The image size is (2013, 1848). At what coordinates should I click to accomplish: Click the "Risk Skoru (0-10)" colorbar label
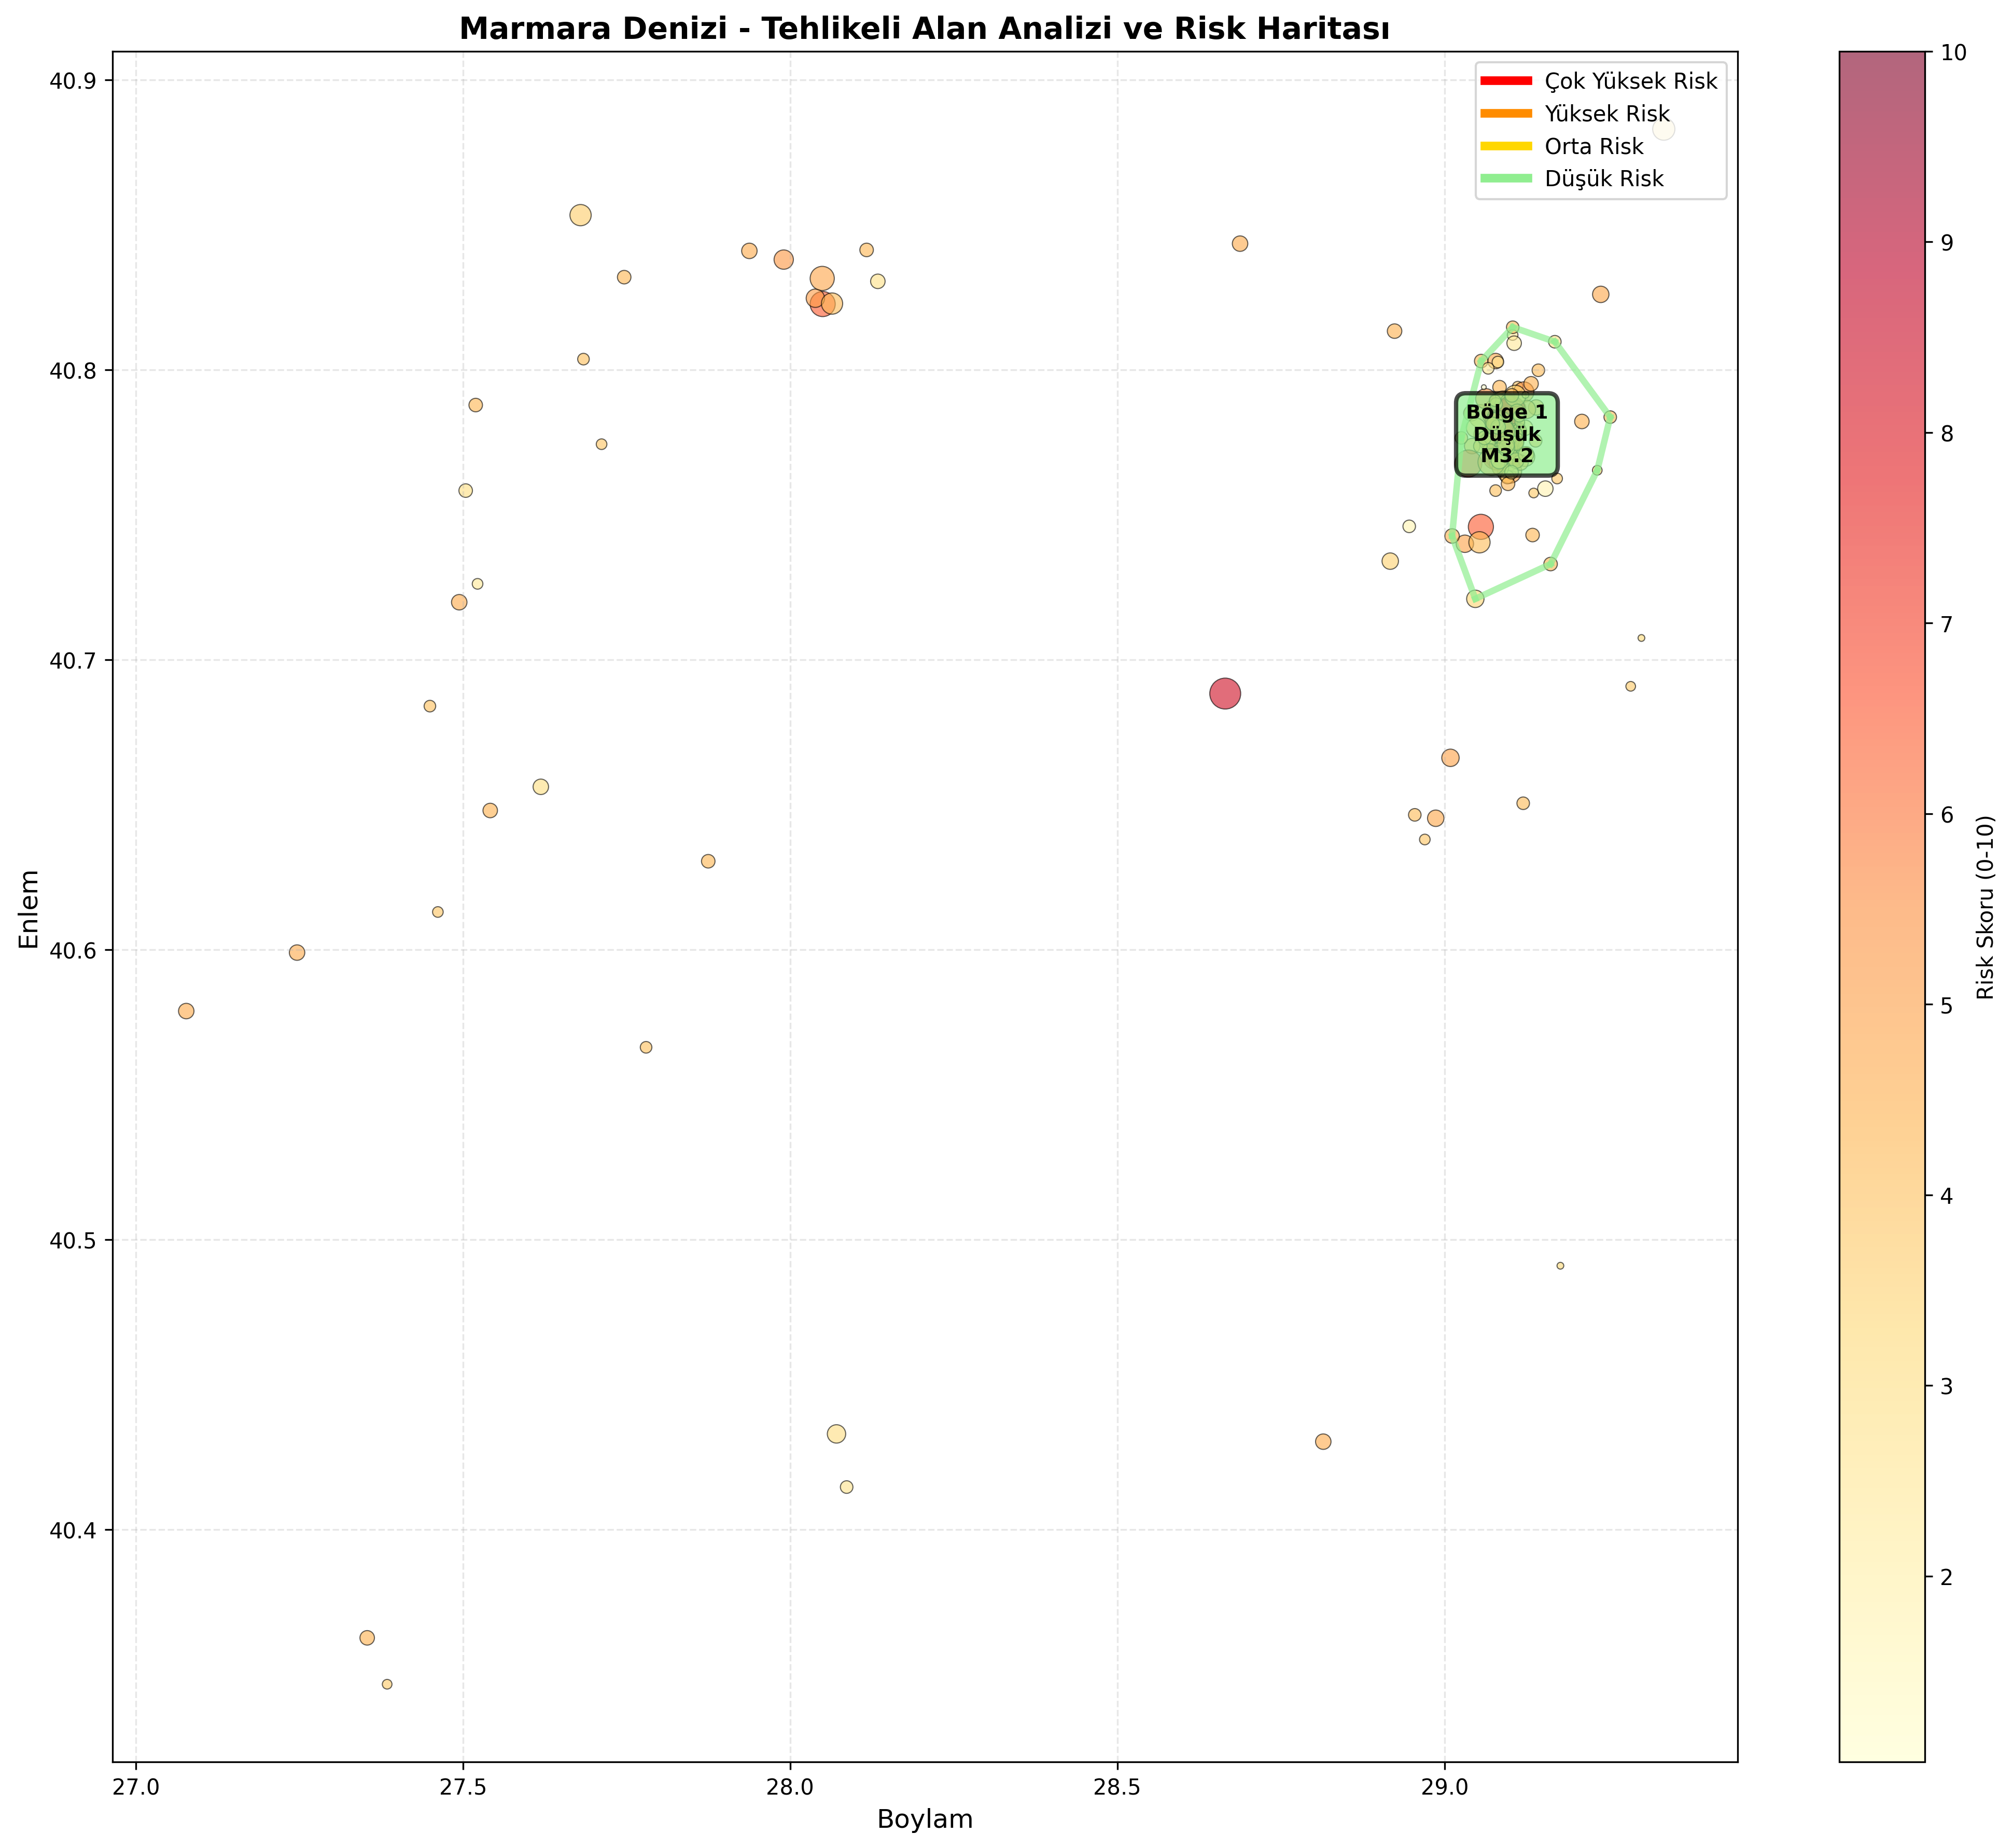[1985, 907]
